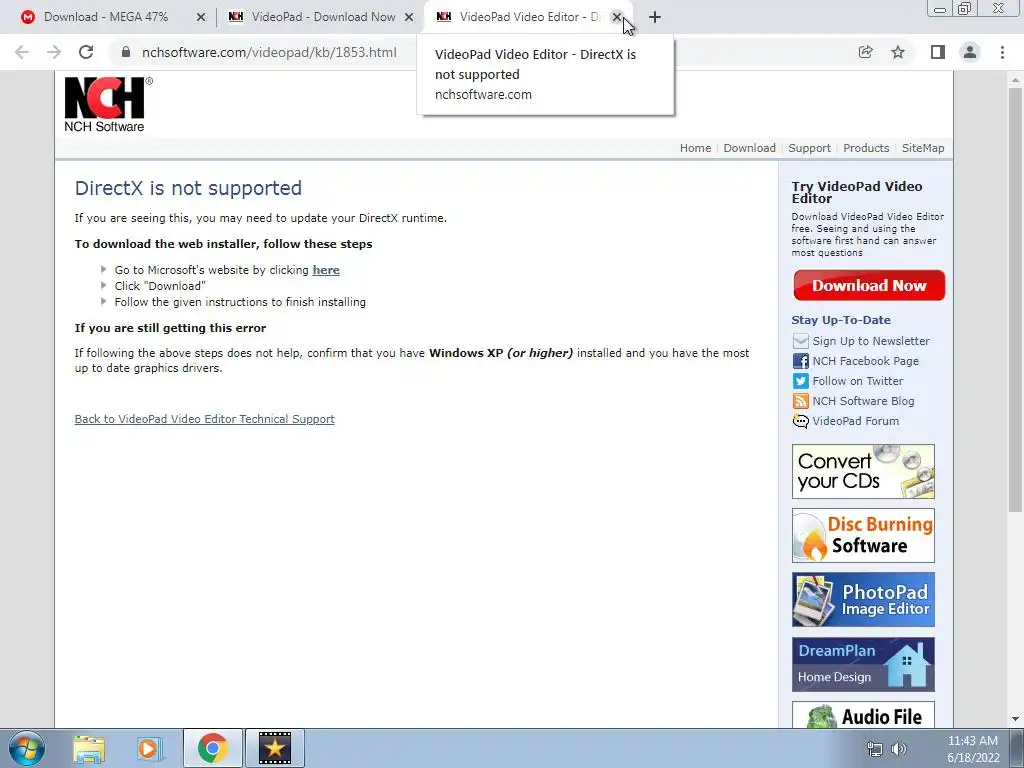Go forward in browser history
This screenshot has width=1024, height=768.
[54, 52]
